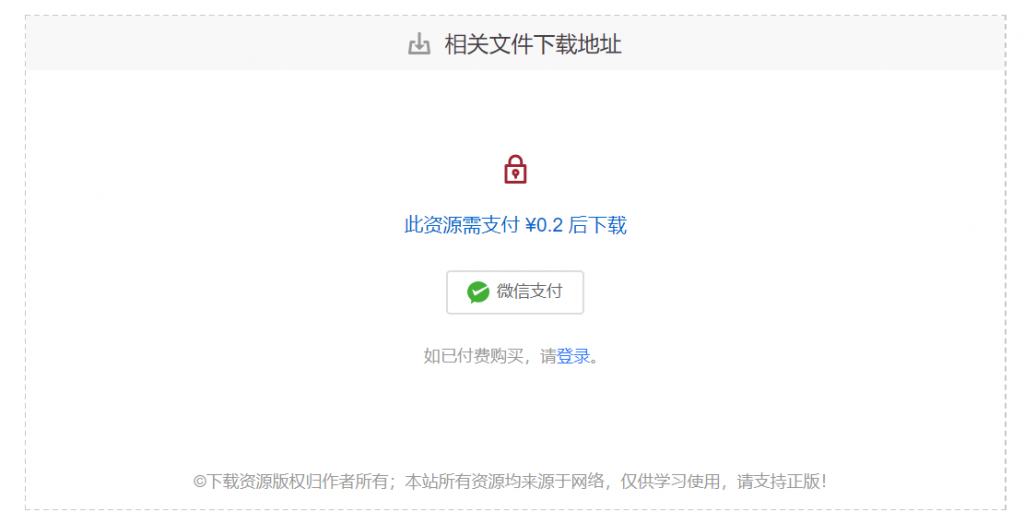Viewport: 1024px width, 524px height.
Task: Click the 相关文件下载地址 header title
Action: click(533, 44)
